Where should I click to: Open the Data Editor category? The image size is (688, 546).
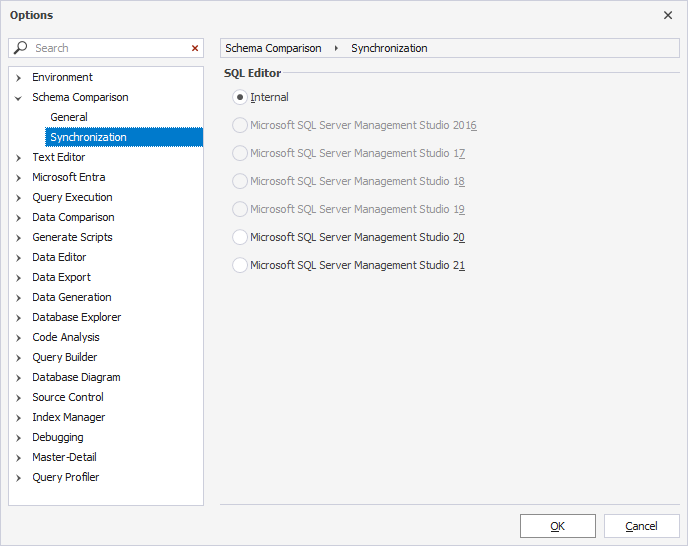[59, 257]
